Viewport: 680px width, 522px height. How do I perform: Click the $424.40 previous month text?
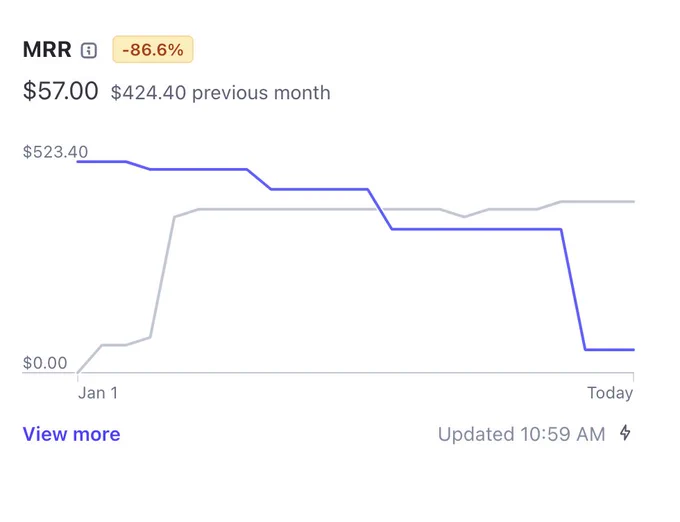[220, 93]
